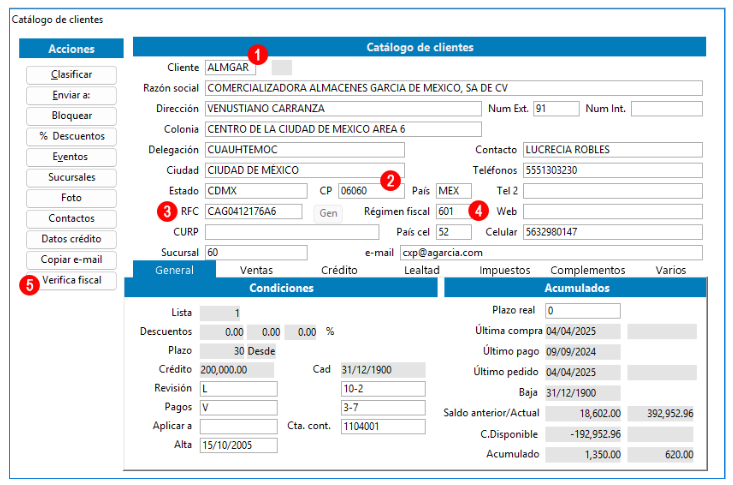Click the Delegación field CUAUHTEMOC
Screen dimensions: 733x485
click(x=305, y=150)
